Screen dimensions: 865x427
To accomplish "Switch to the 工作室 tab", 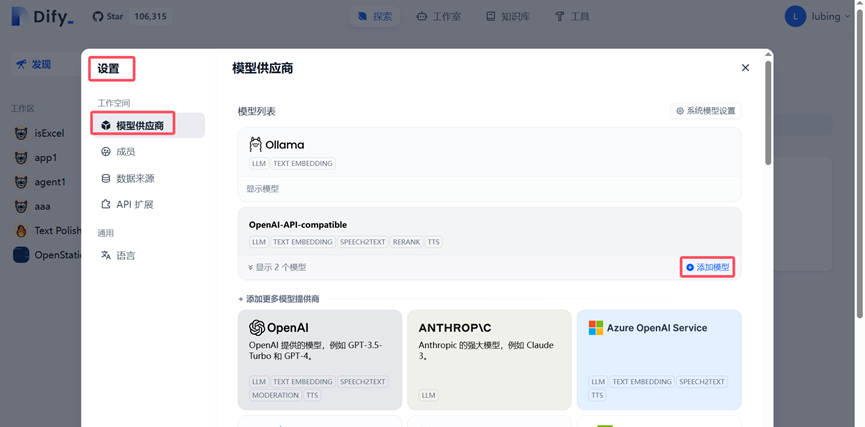I will point(439,17).
